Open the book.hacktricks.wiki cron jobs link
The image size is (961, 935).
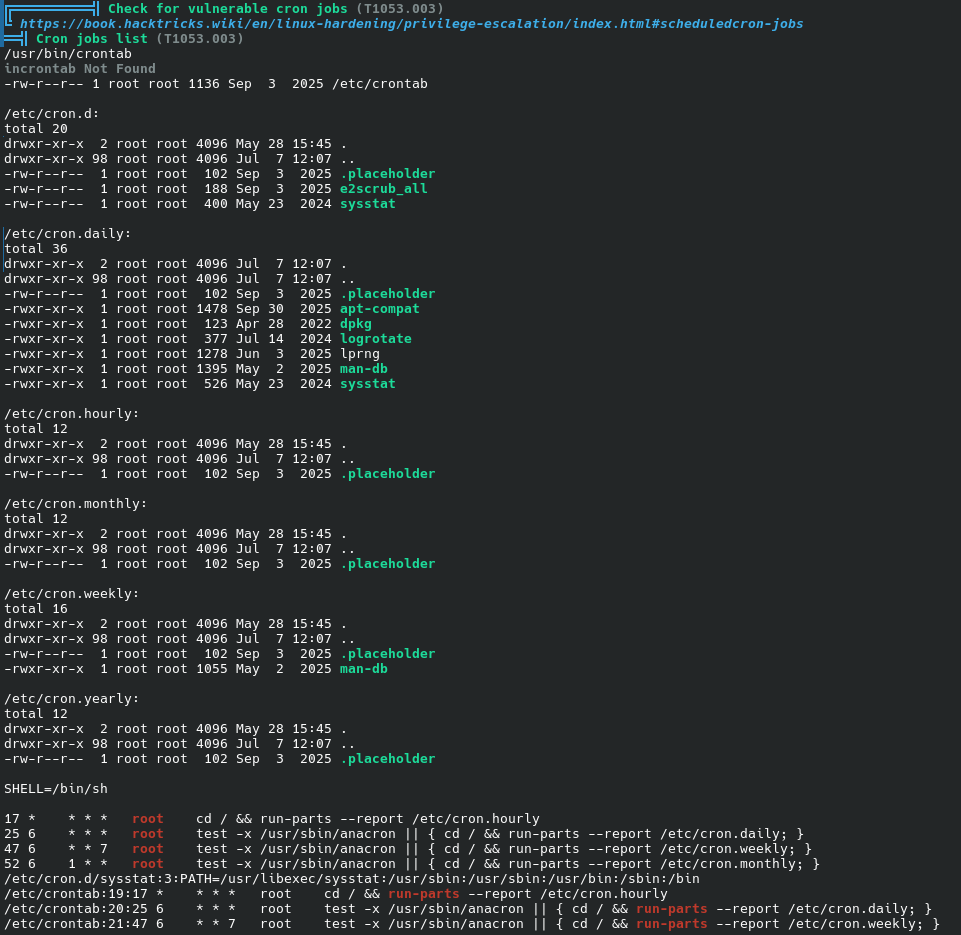click(411, 24)
